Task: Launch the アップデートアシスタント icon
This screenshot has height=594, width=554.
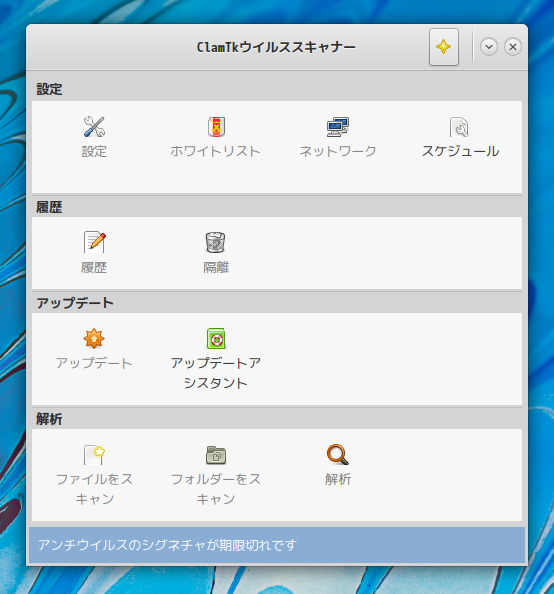Action: (x=216, y=338)
